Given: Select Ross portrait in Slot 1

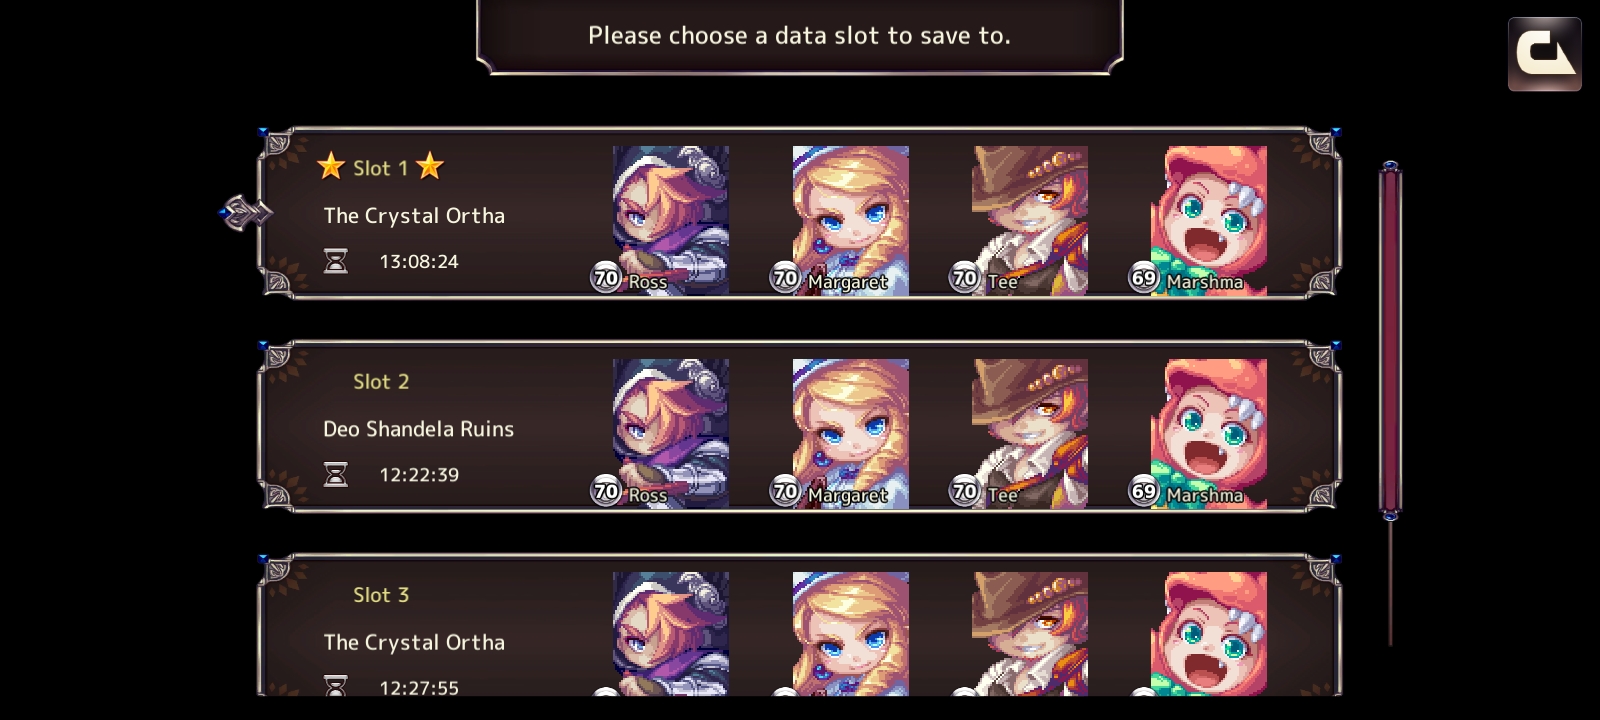Looking at the screenshot, I should coord(670,220).
